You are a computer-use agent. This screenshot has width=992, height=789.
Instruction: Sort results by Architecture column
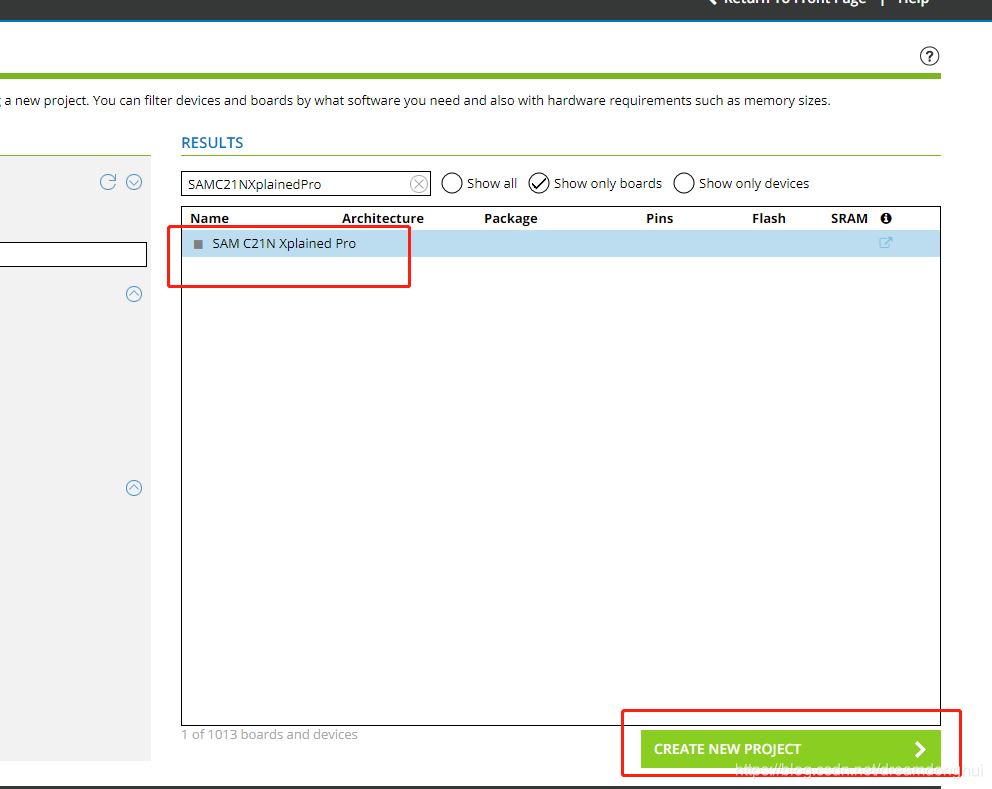[x=383, y=218]
